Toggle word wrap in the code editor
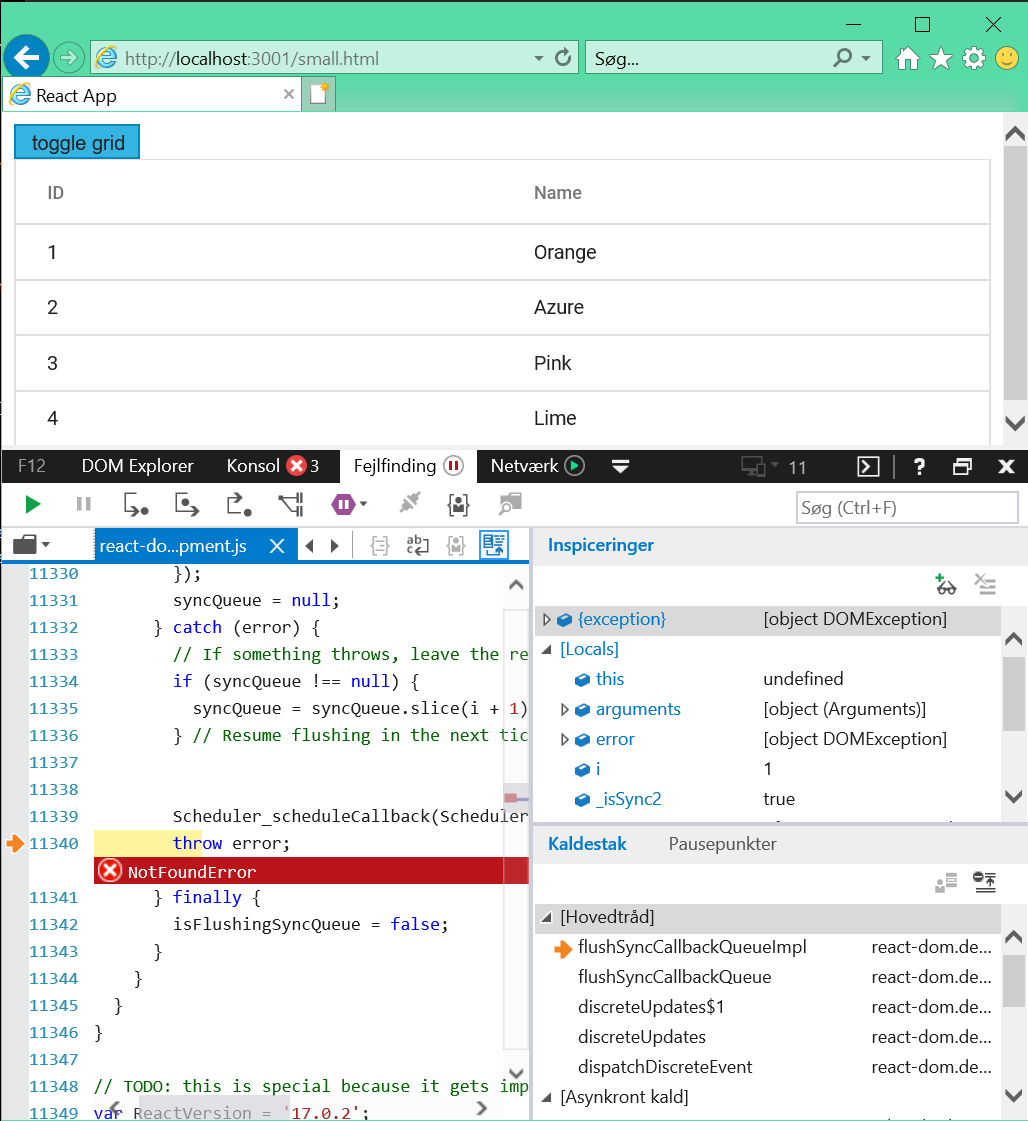 click(x=417, y=546)
